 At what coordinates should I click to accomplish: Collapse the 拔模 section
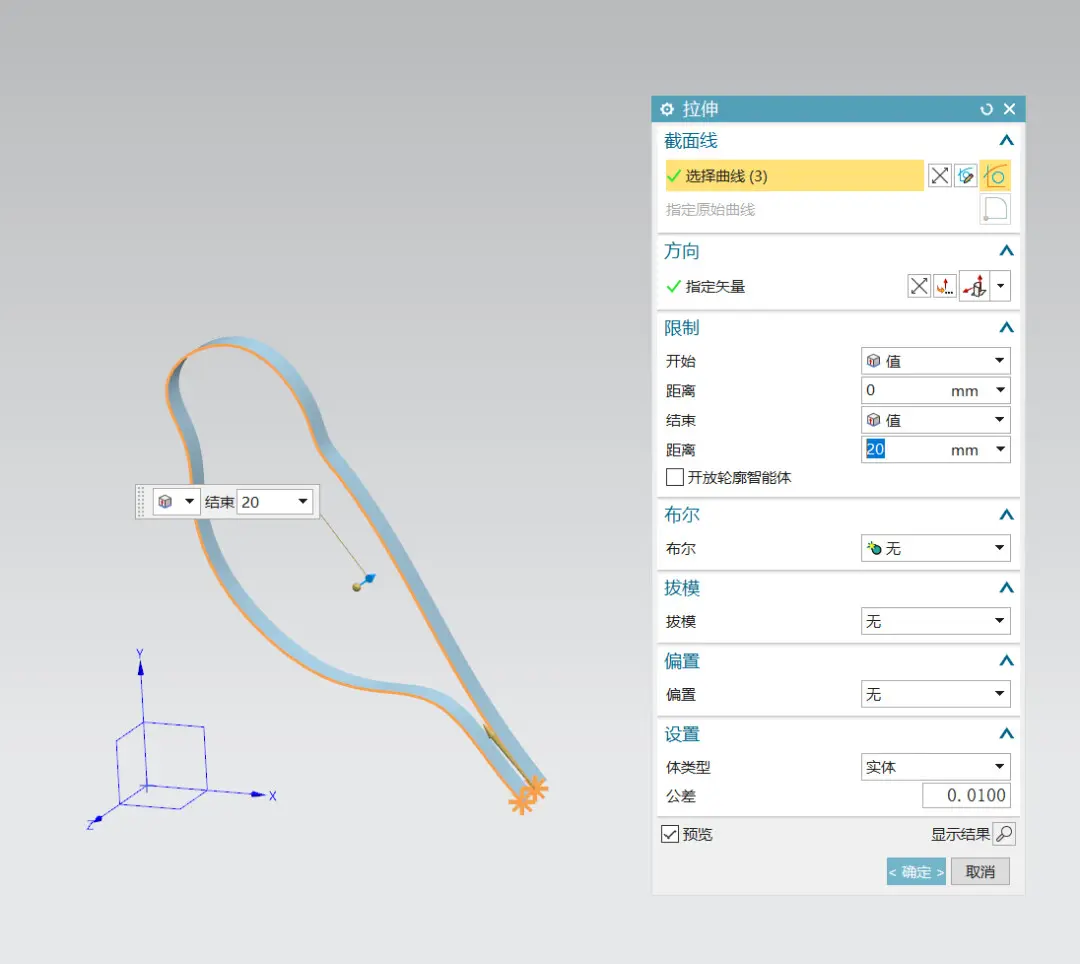1006,588
